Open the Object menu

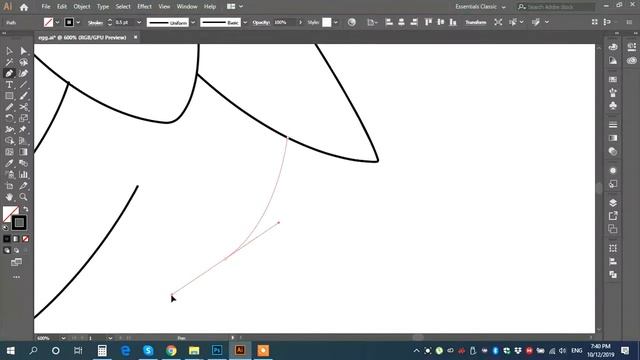pyautogui.click(x=82, y=7)
